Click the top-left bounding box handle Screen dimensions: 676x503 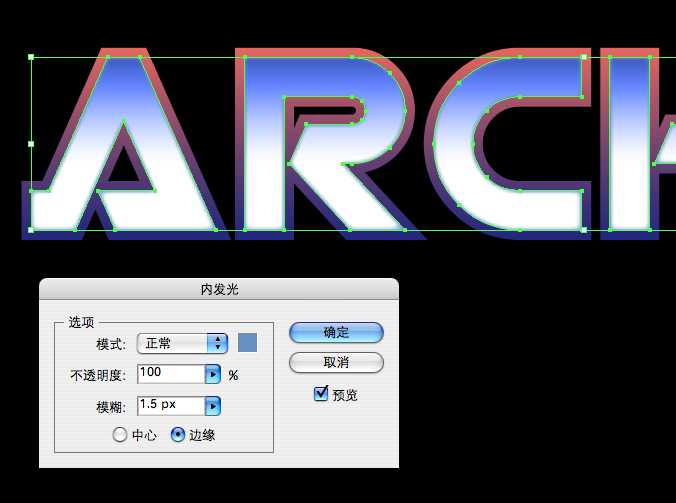(x=31, y=58)
